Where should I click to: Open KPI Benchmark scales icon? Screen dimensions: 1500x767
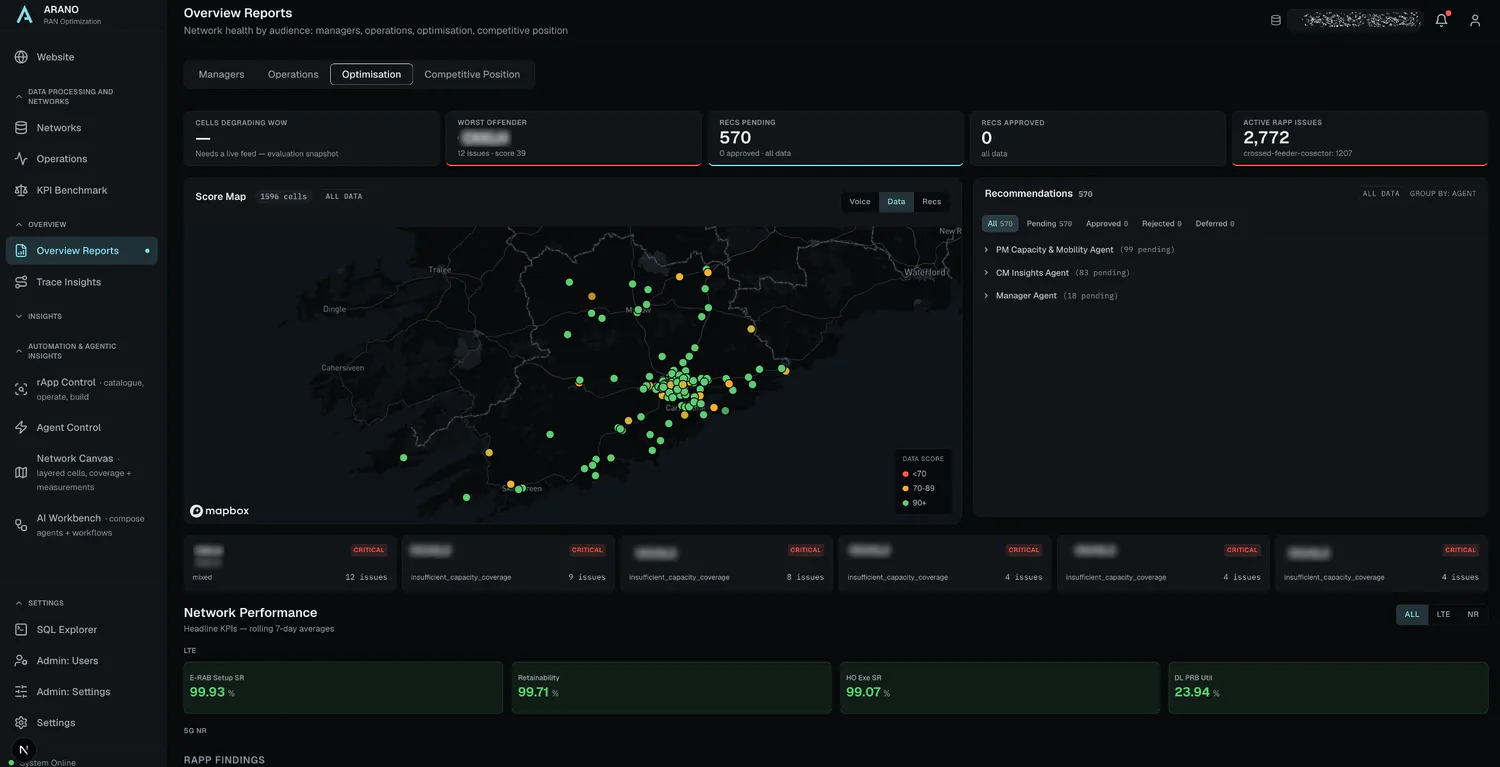[x=21, y=190]
